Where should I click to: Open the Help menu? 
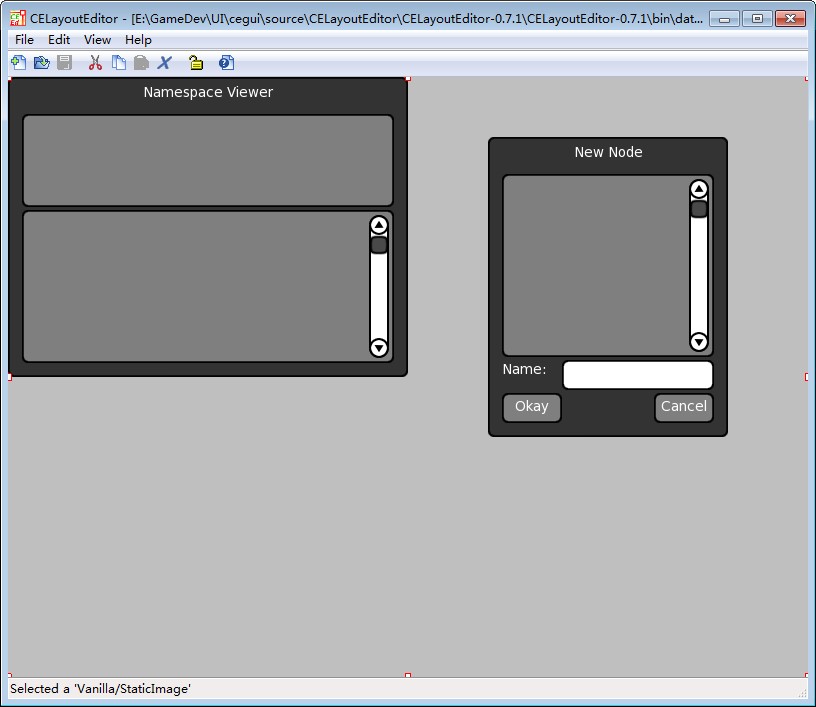138,40
